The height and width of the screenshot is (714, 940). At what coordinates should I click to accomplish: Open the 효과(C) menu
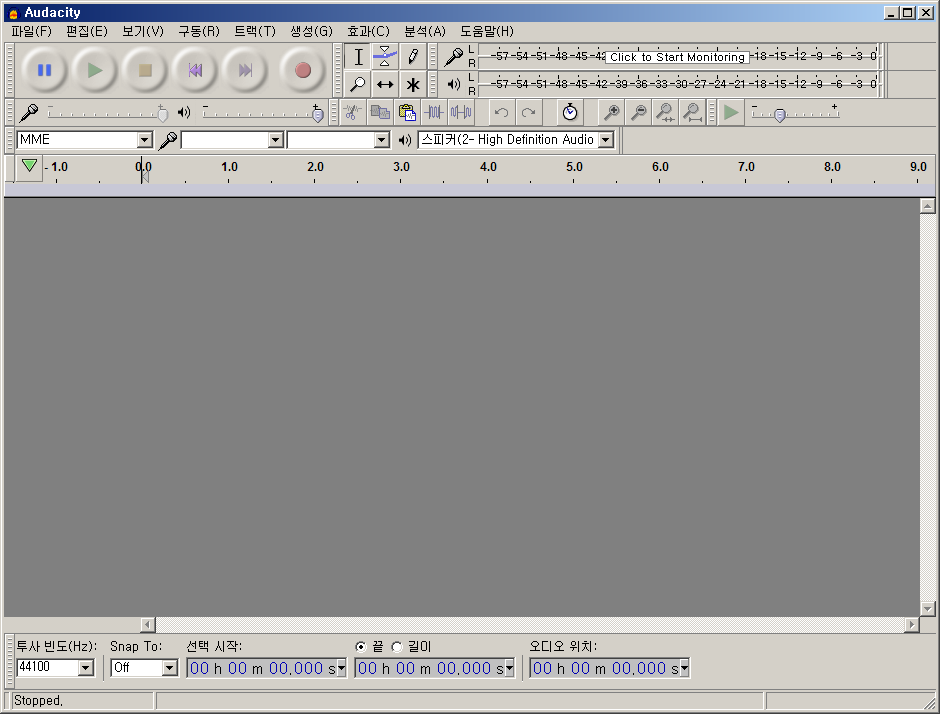click(x=368, y=31)
